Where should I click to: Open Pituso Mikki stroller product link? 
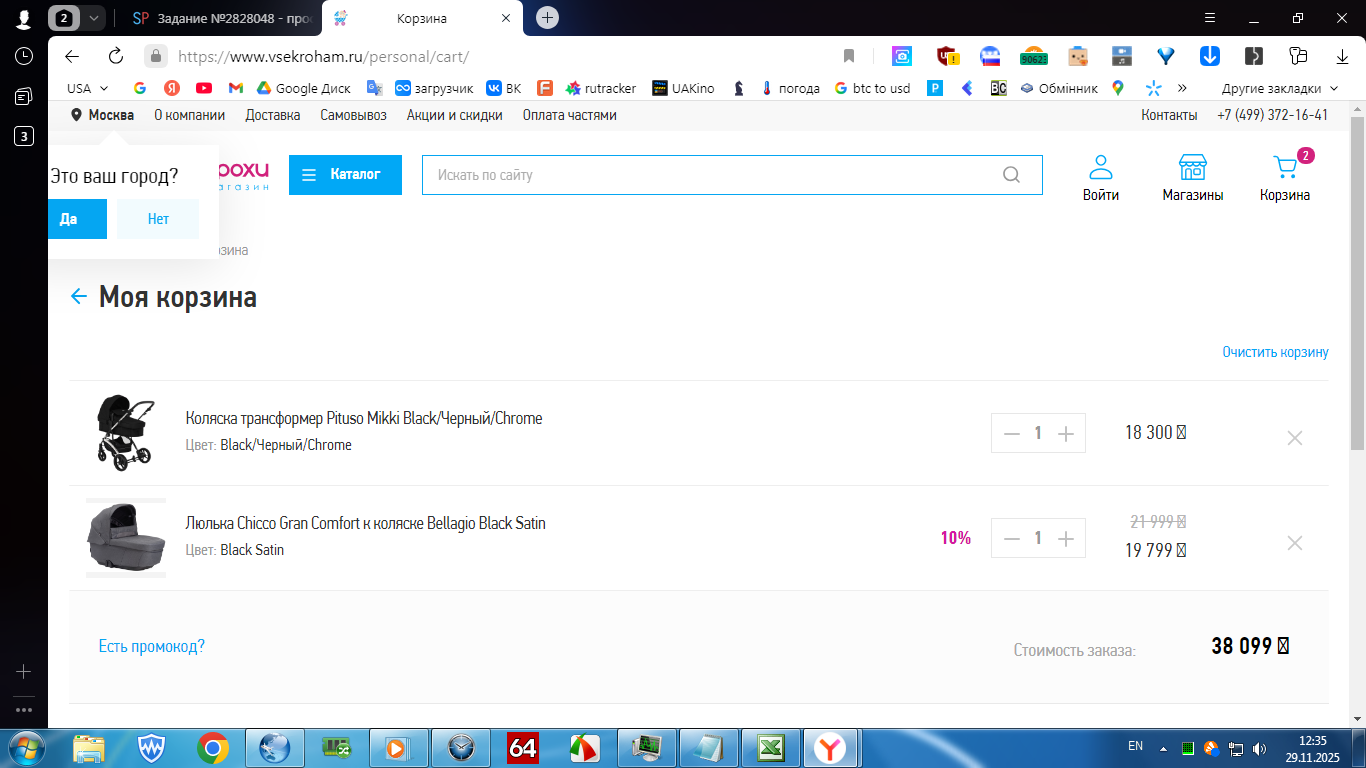[364, 418]
